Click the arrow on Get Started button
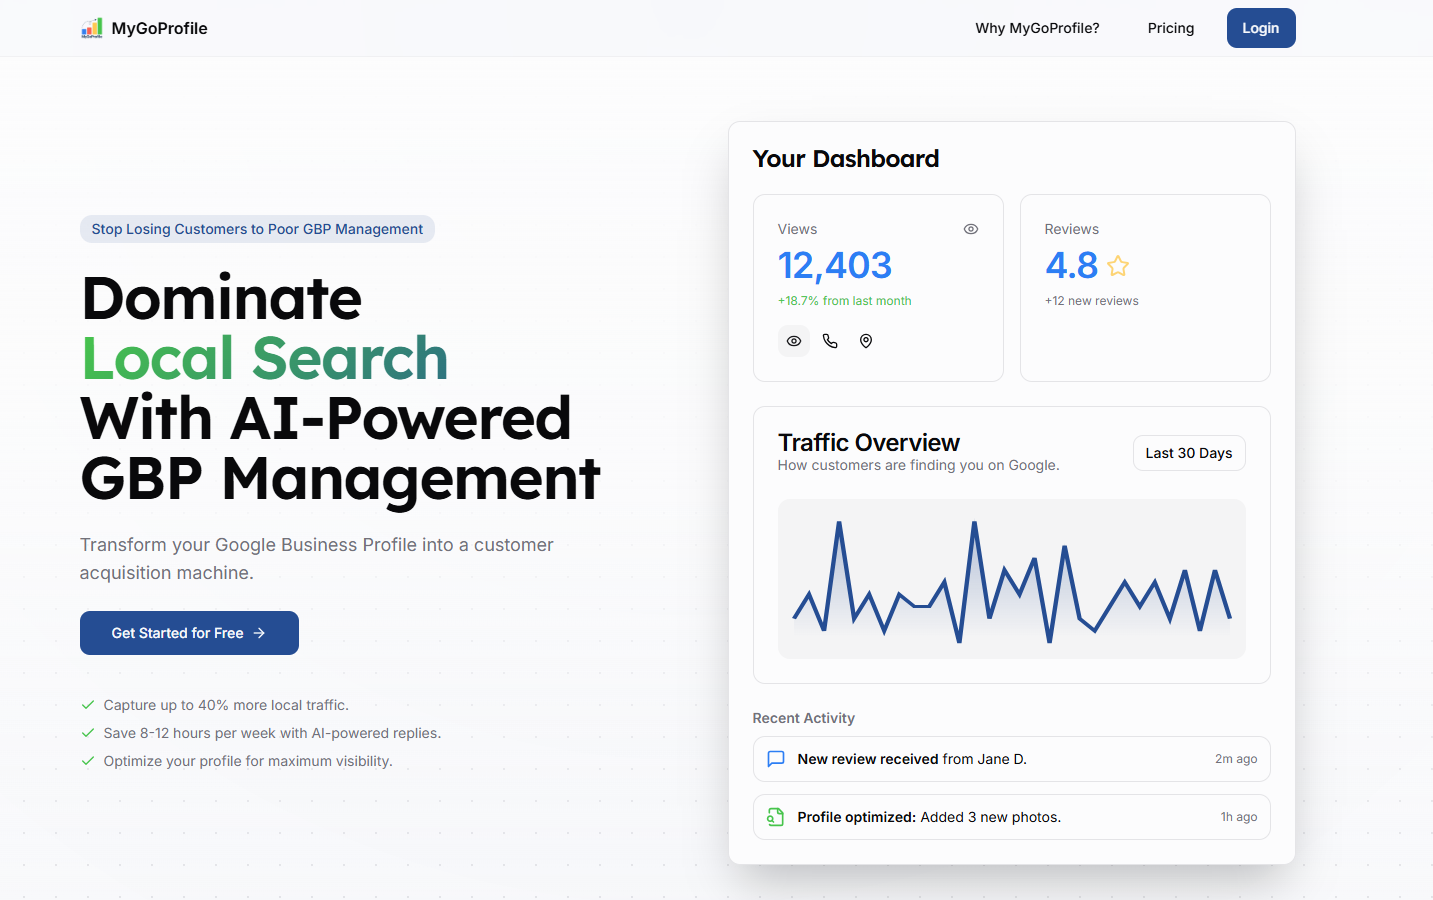The width and height of the screenshot is (1433, 900). click(260, 633)
